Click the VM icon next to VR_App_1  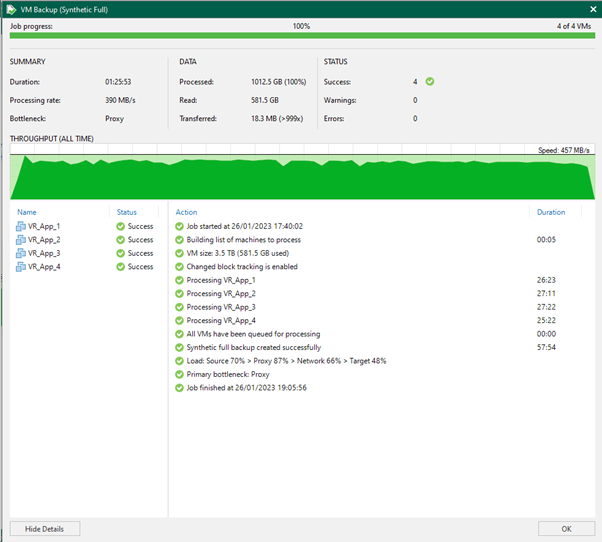[x=21, y=226]
